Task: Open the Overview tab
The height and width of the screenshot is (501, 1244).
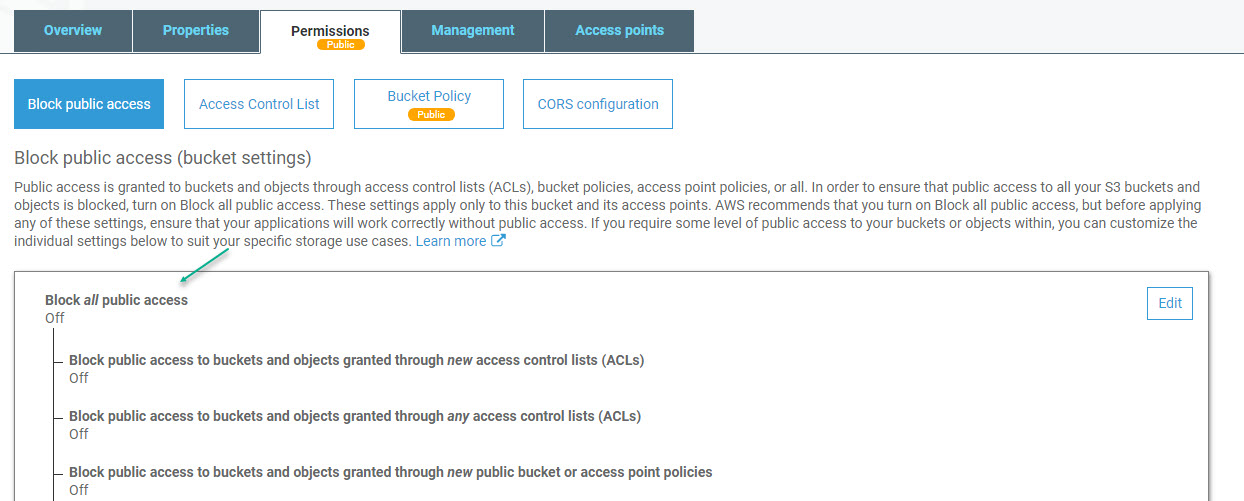Action: tap(73, 30)
